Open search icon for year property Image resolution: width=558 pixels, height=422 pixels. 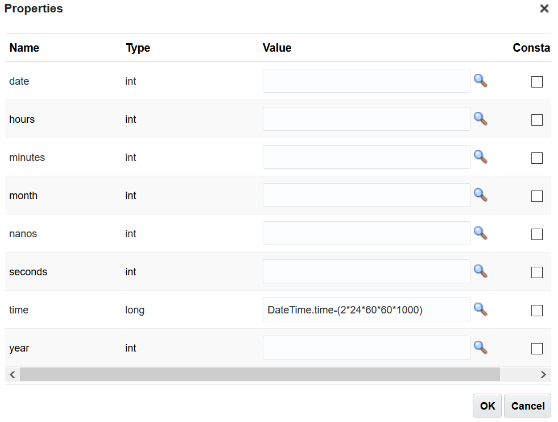tap(480, 347)
